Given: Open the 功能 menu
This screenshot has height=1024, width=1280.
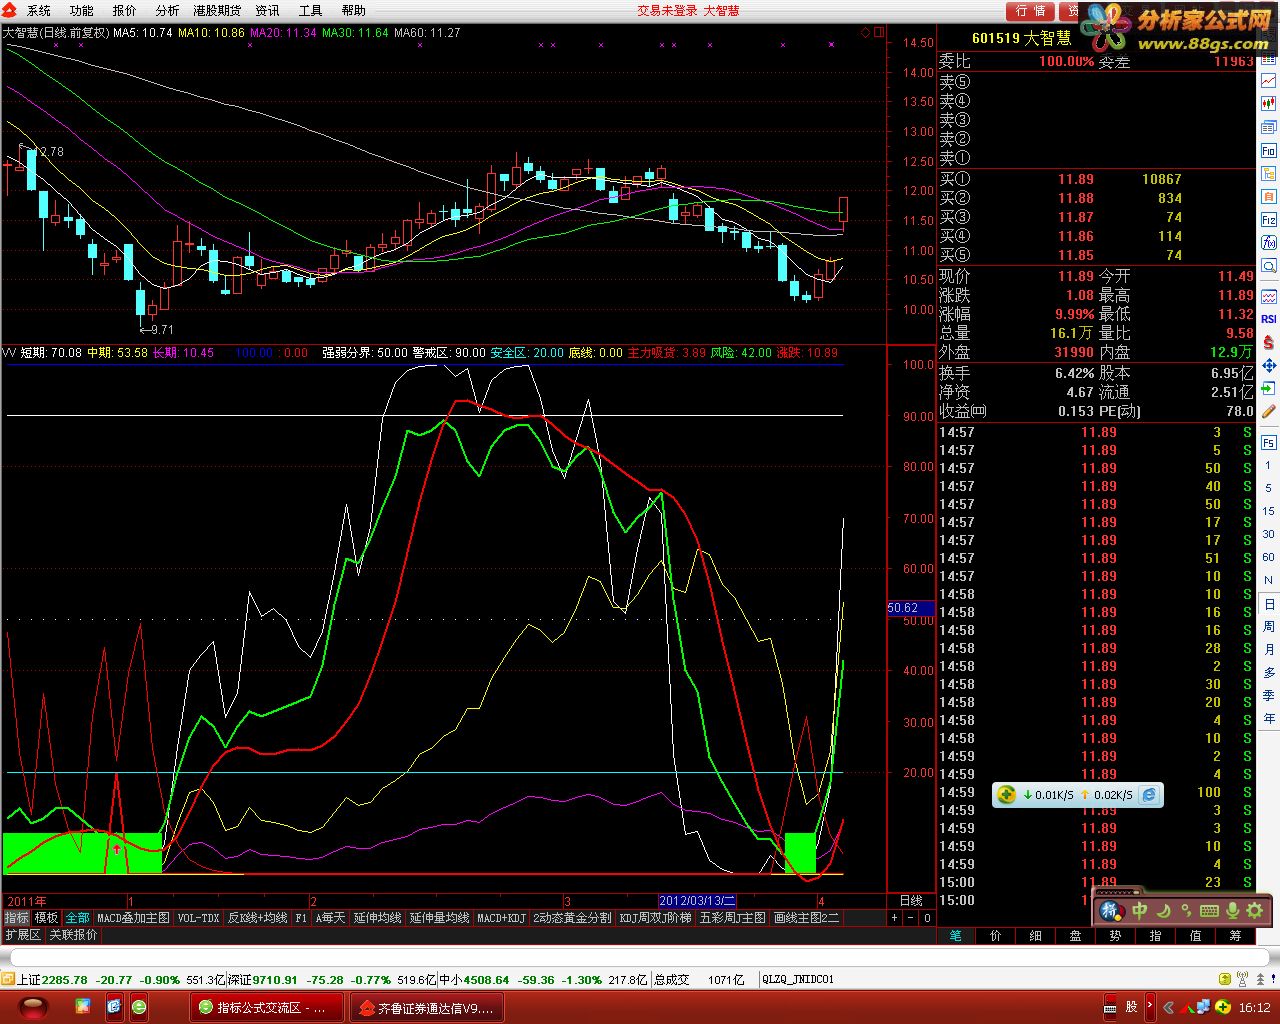Looking at the screenshot, I should pyautogui.click(x=81, y=11).
